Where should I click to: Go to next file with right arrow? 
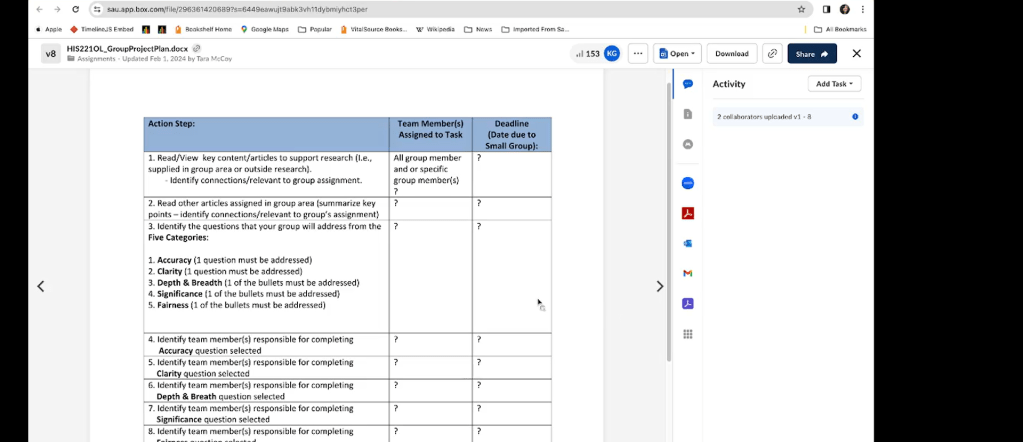(659, 287)
